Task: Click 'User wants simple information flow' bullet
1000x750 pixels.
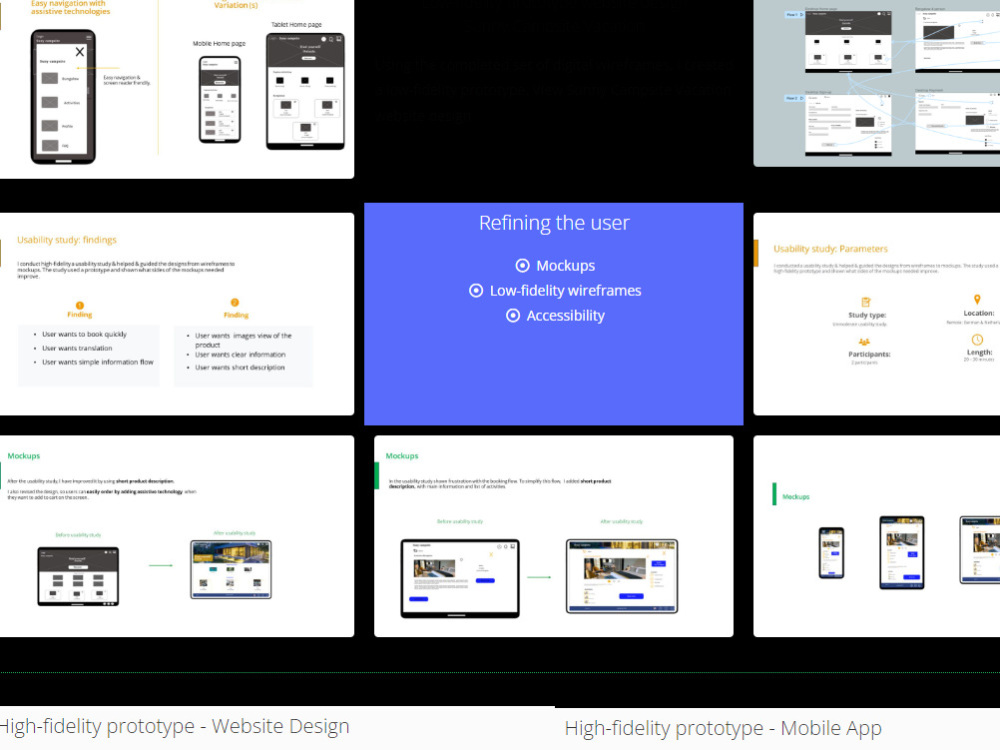Action: click(x=98, y=362)
